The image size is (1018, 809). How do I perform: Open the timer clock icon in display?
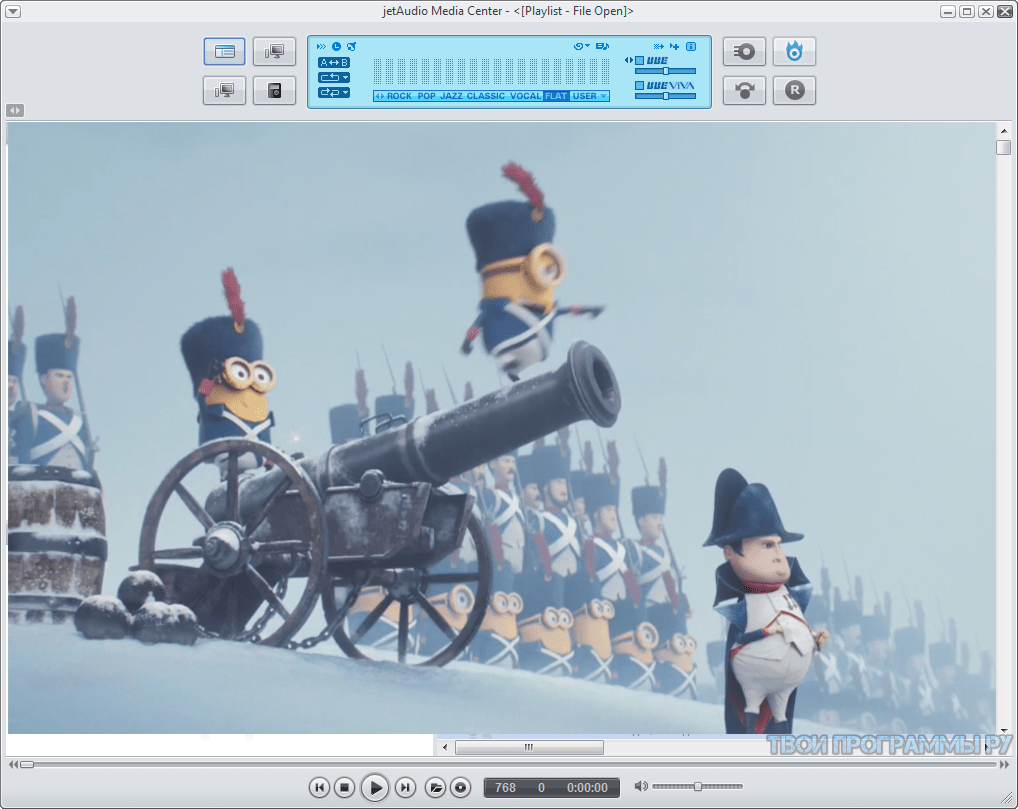pos(336,46)
